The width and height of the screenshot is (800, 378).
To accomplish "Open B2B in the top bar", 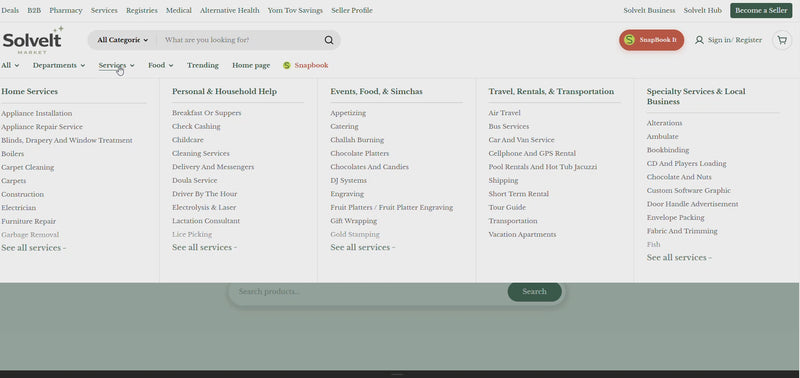I will (34, 10).
